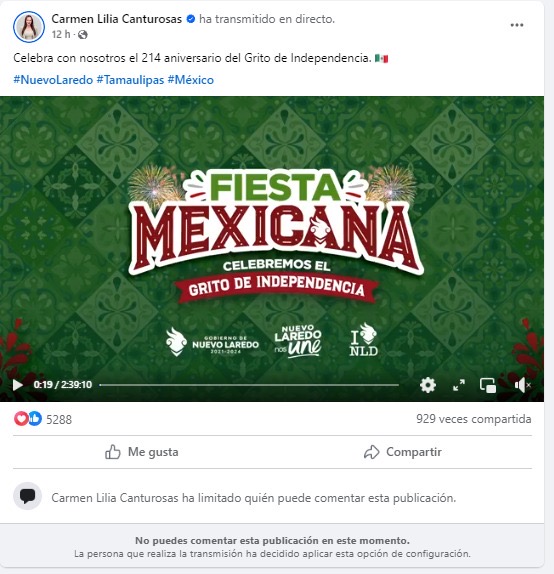Click the public audience globe icon

[83, 34]
